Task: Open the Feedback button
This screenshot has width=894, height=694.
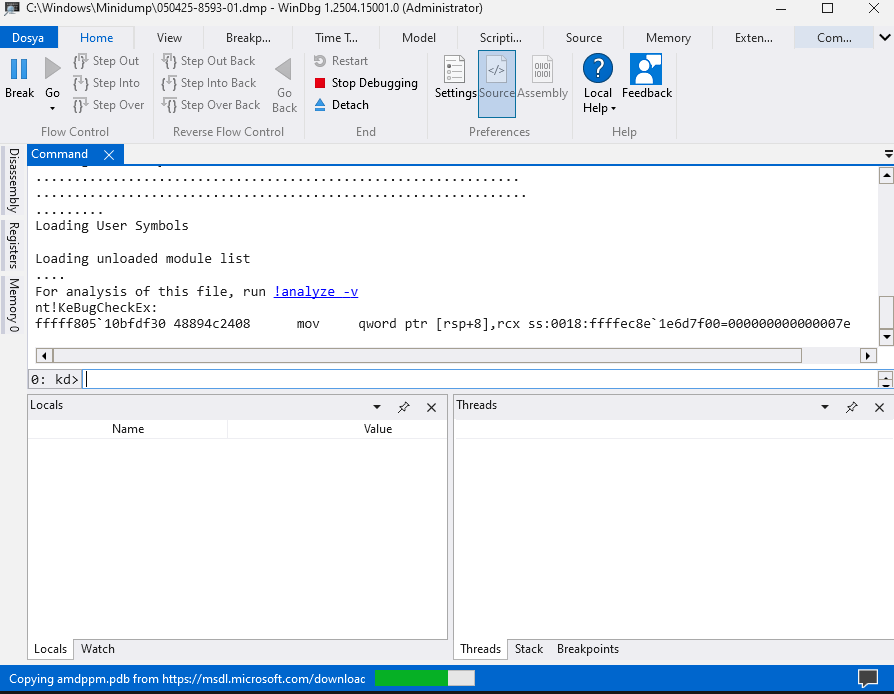Action: (647, 76)
